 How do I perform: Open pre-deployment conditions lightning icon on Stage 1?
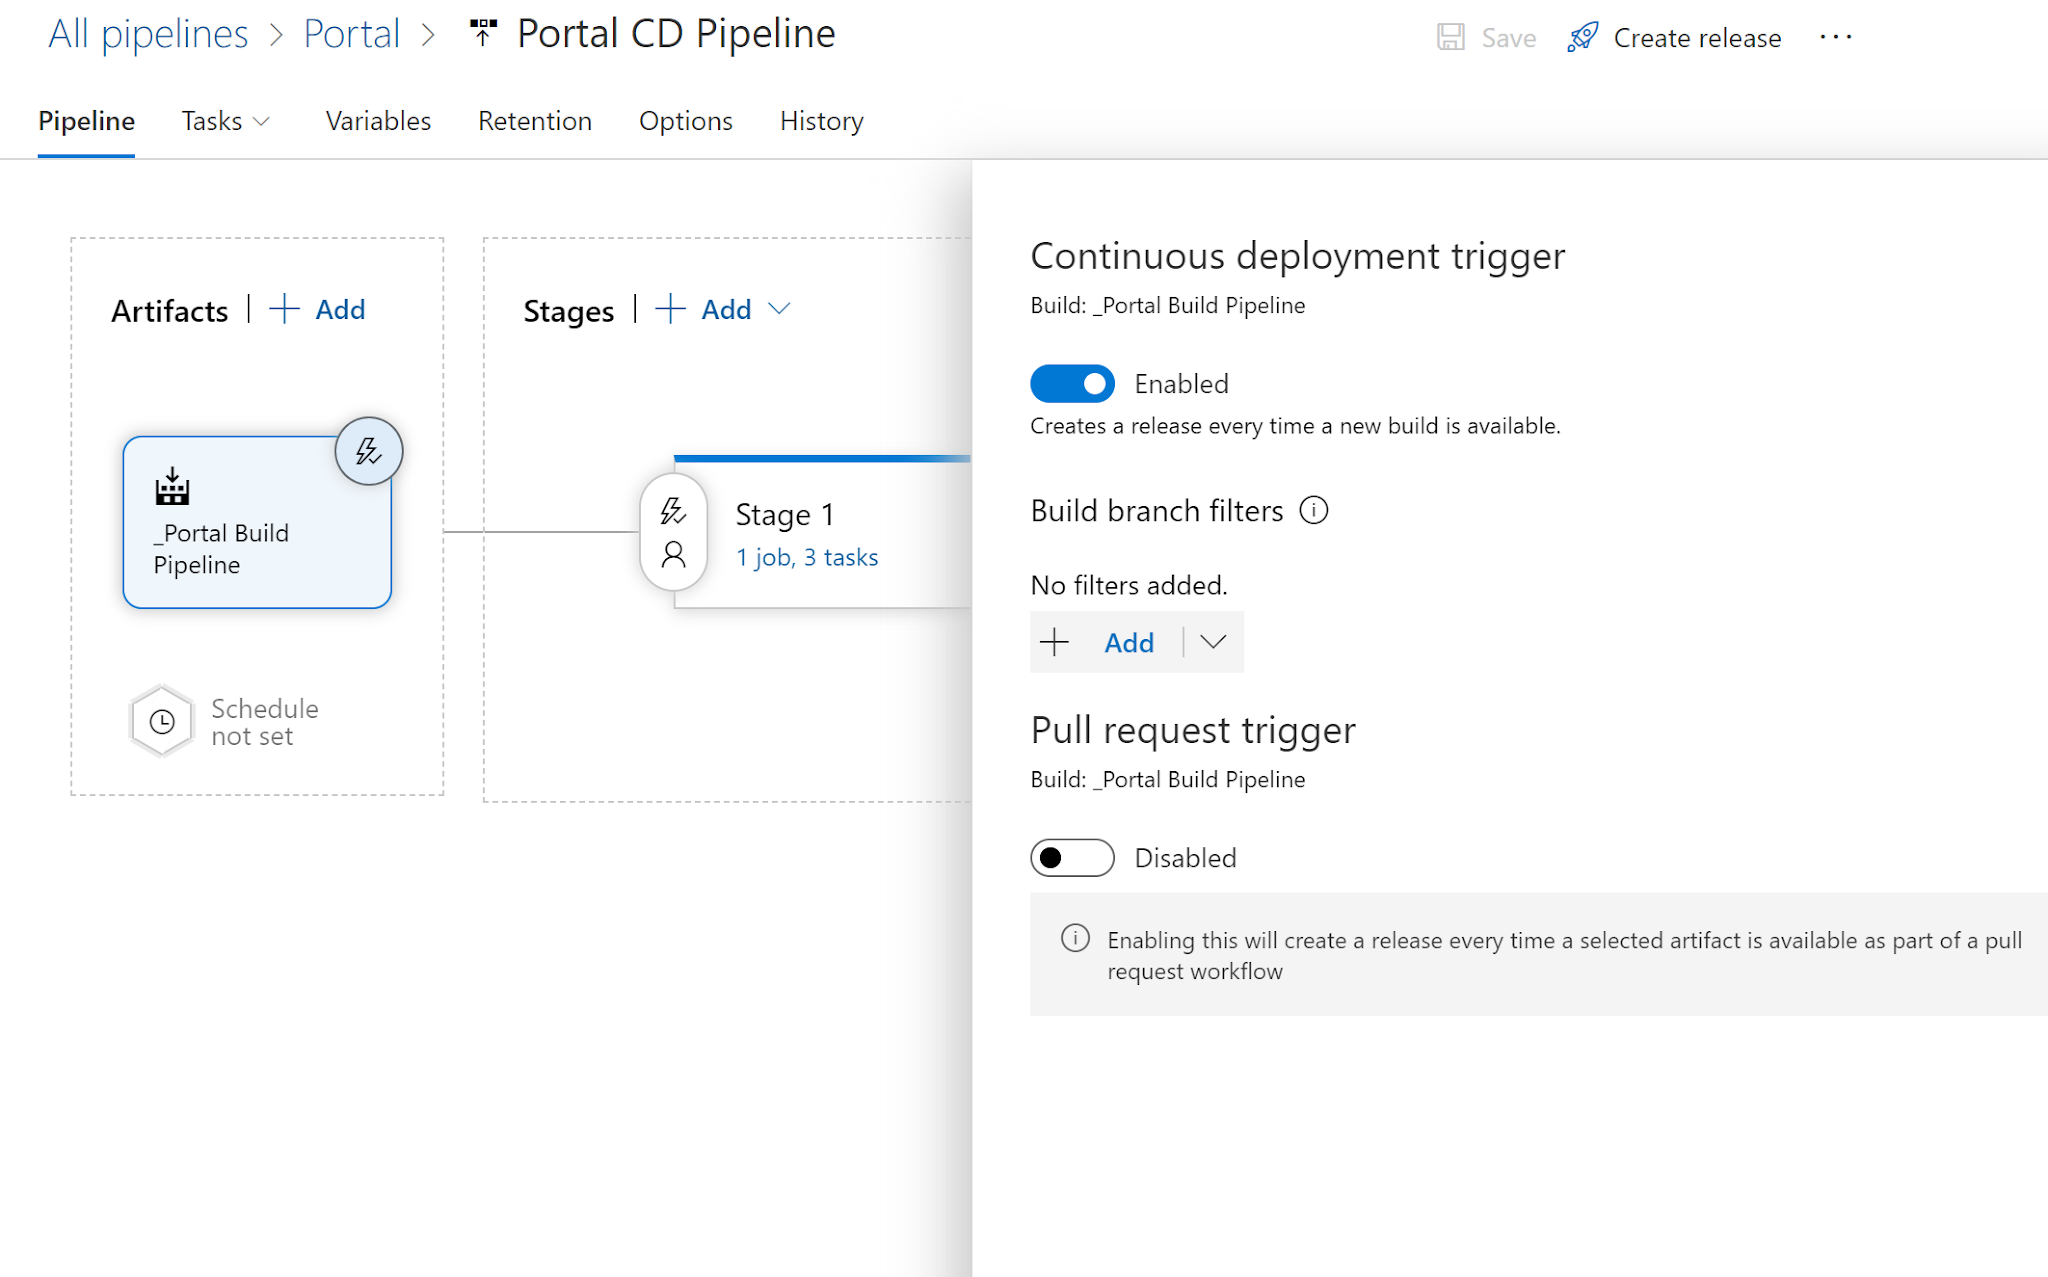pyautogui.click(x=673, y=512)
